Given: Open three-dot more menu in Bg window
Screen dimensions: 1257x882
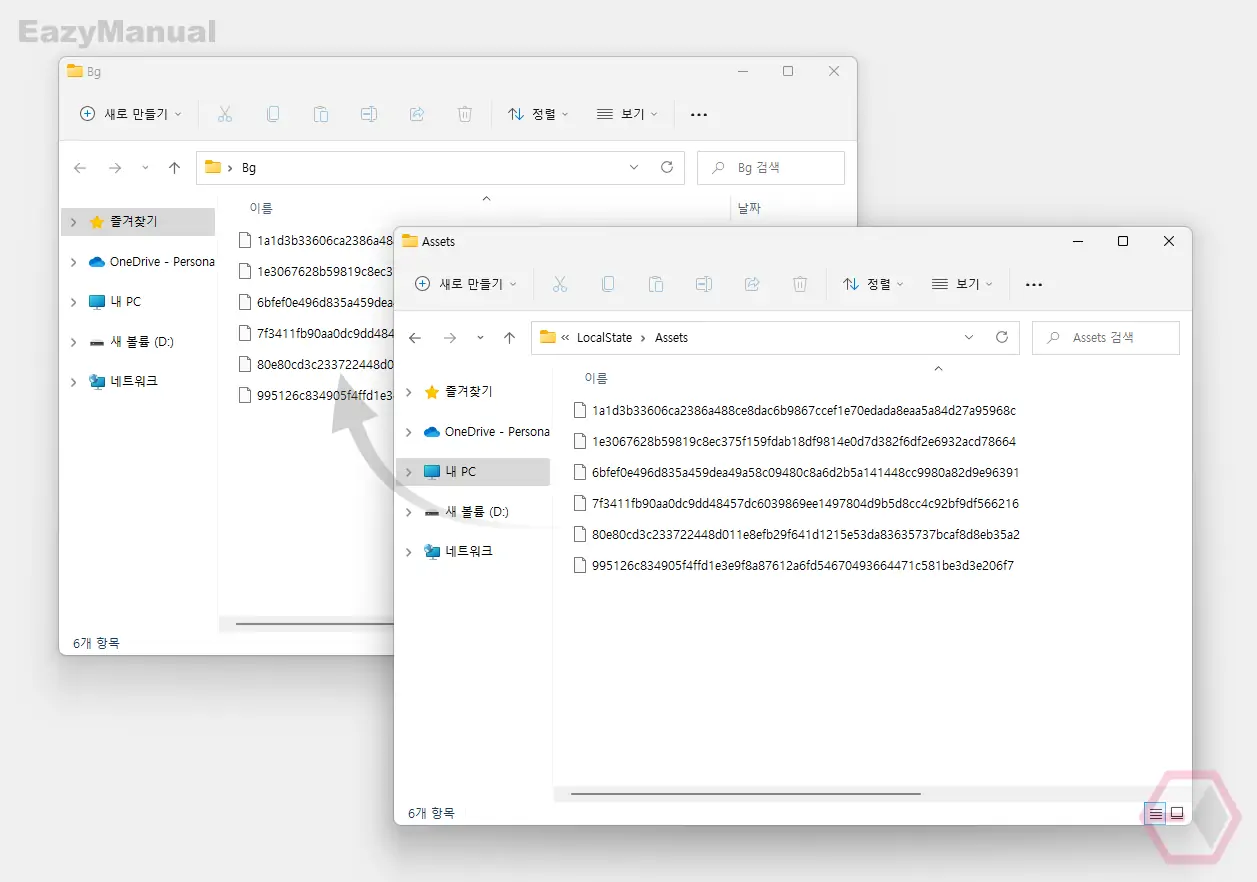Looking at the screenshot, I should point(699,115).
